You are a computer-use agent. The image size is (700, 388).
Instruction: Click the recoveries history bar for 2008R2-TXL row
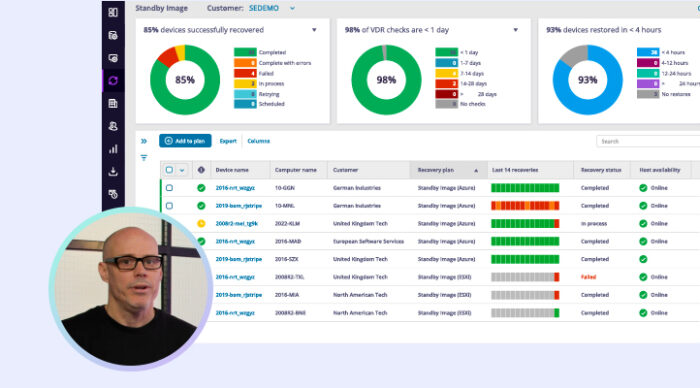coord(525,277)
